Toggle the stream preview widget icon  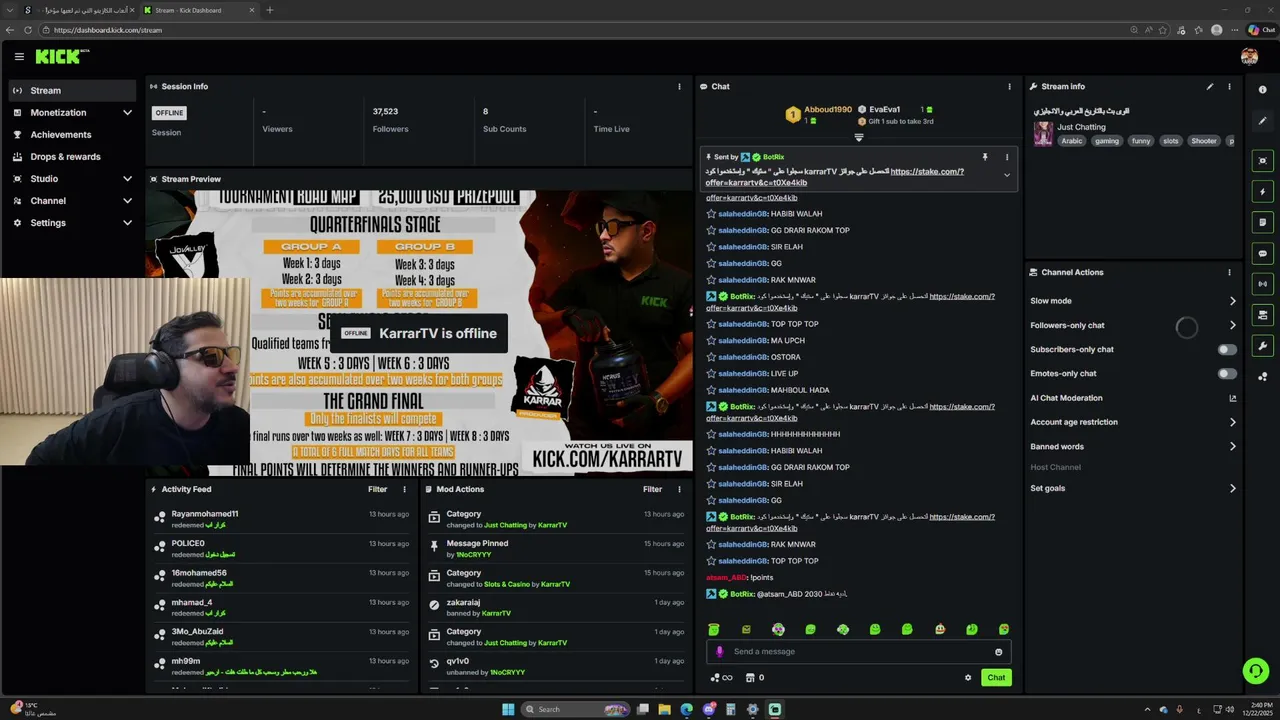click(1263, 161)
